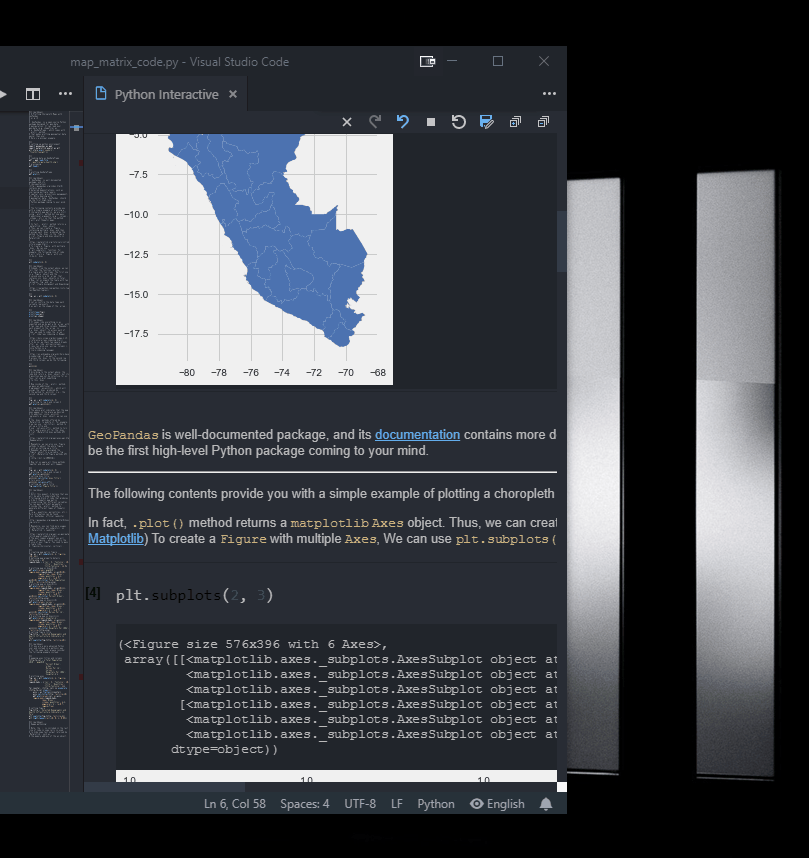Open notifications with the bell icon

pos(546,804)
